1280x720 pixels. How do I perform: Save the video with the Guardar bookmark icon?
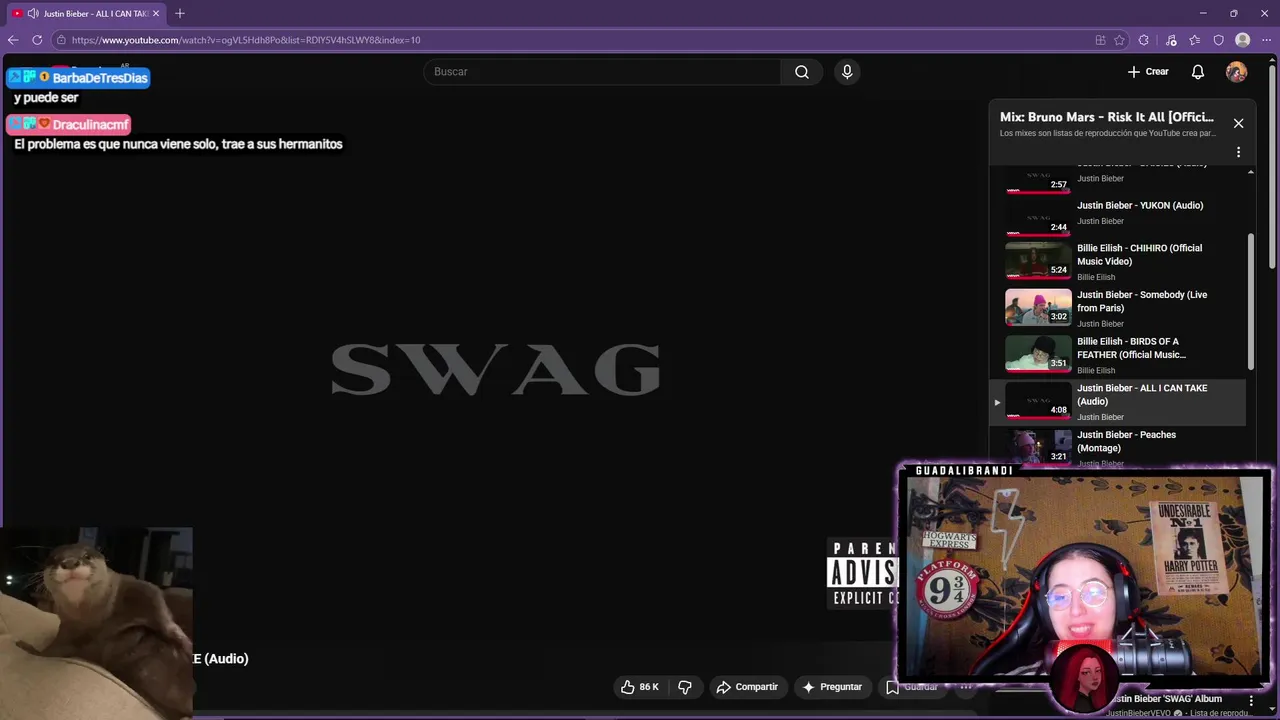tap(892, 687)
